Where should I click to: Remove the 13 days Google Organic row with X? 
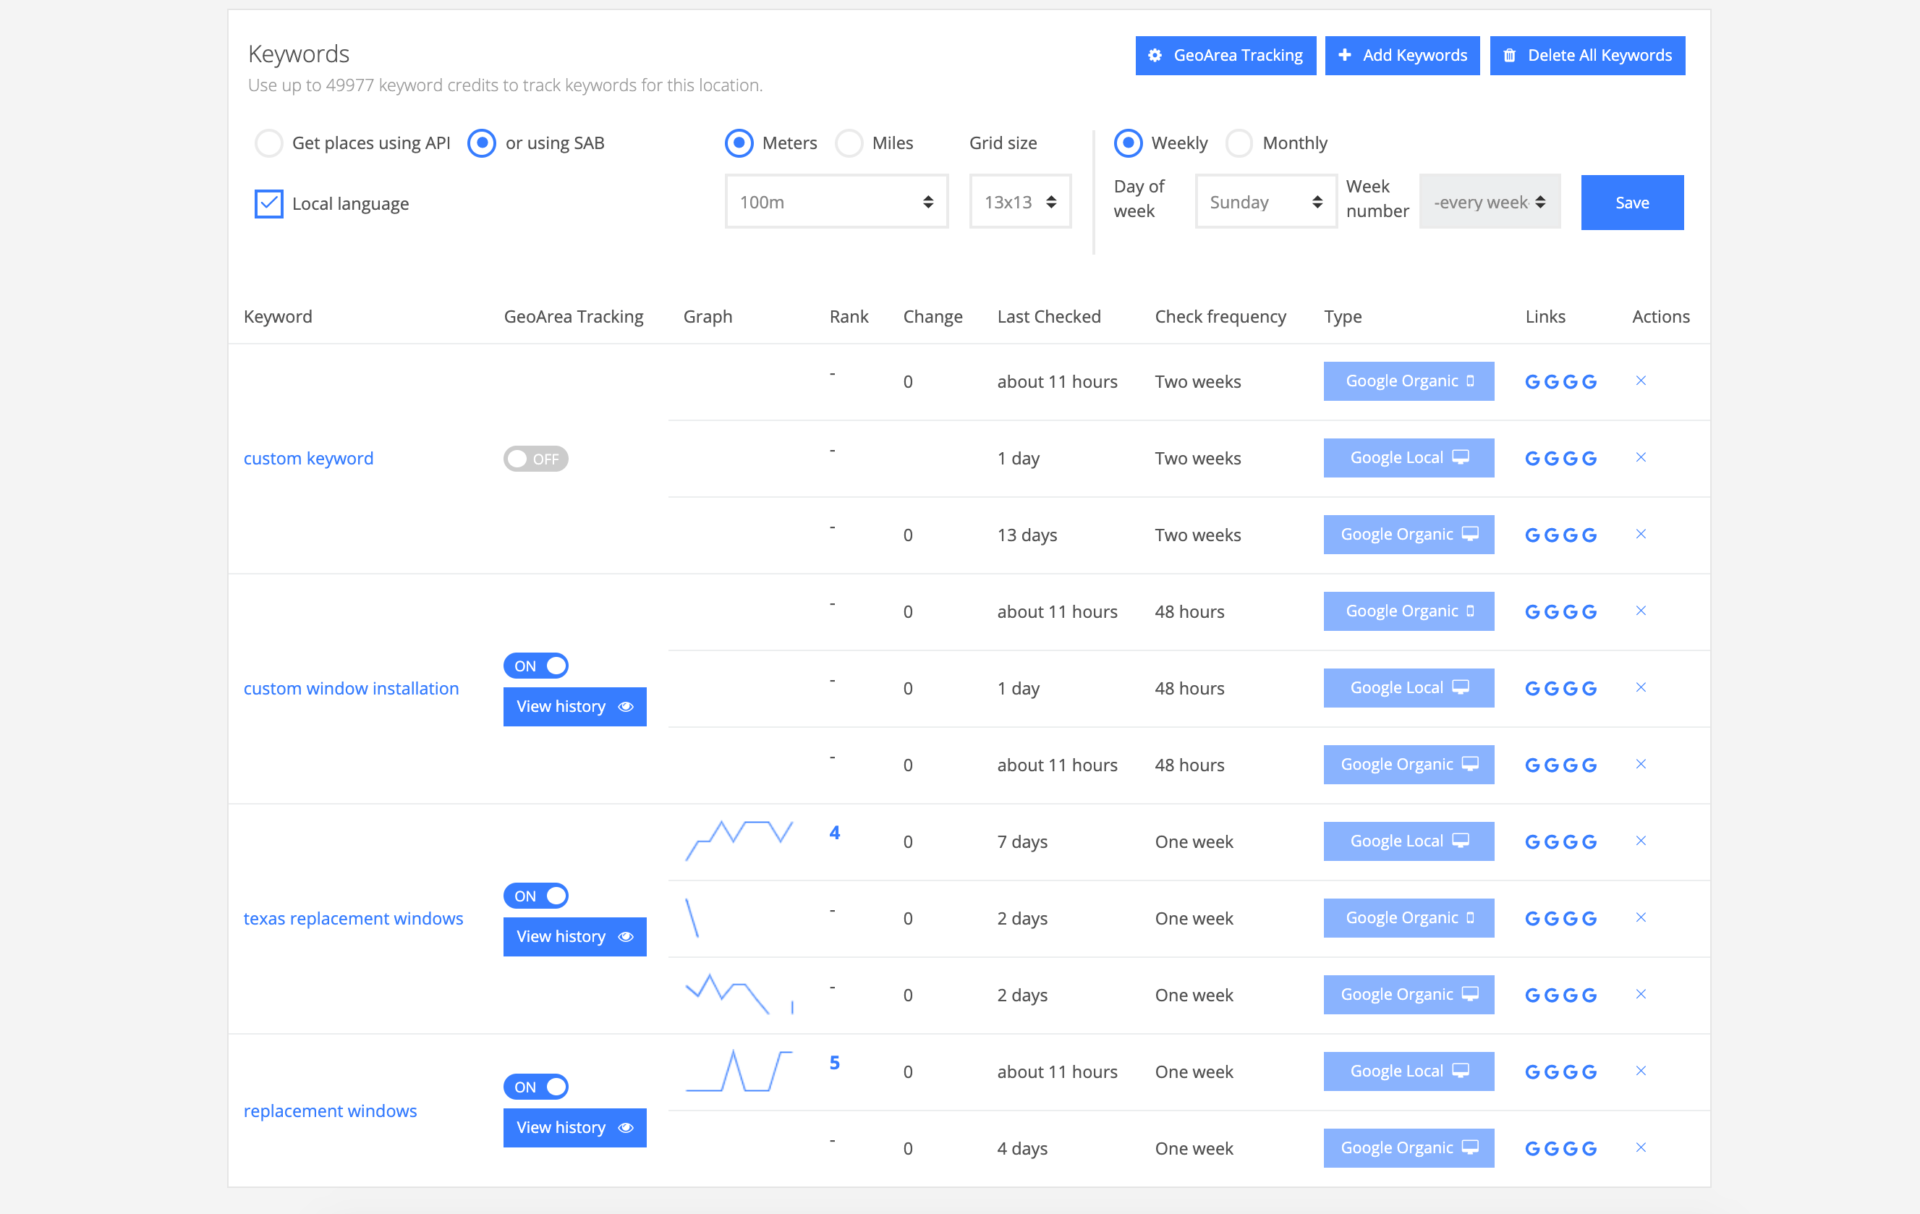click(1640, 534)
